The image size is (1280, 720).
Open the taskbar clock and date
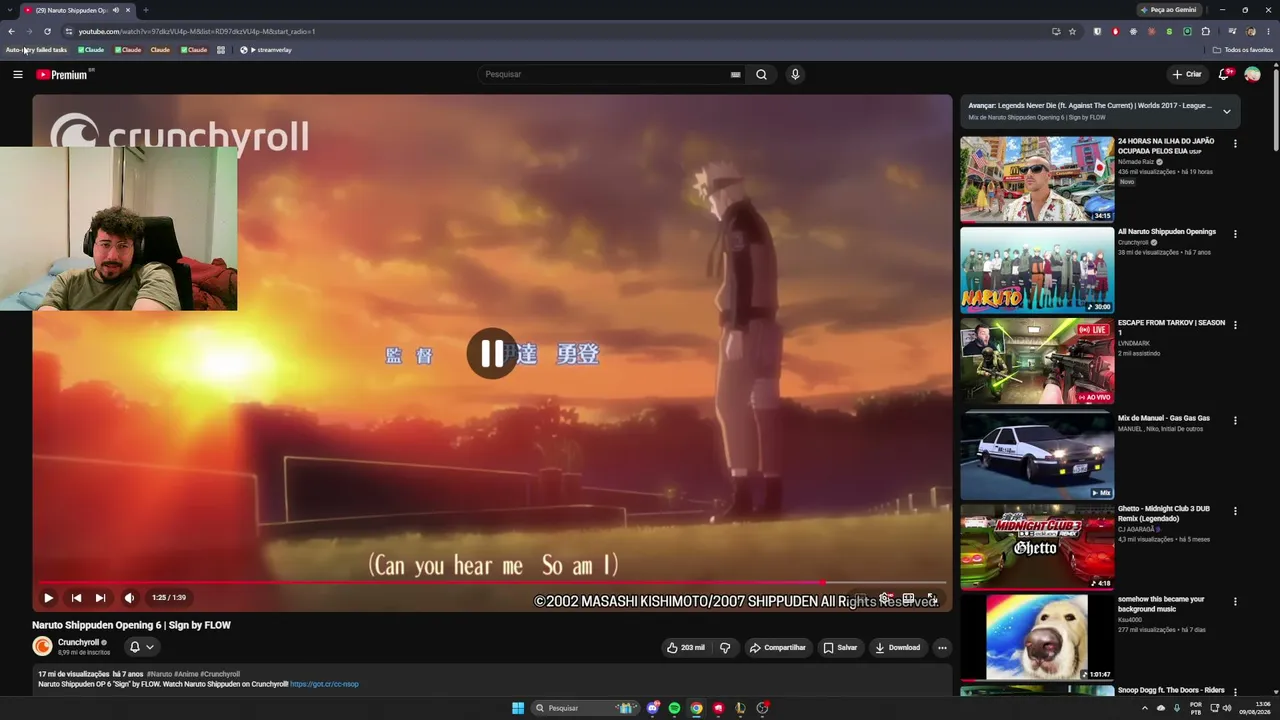pos(1254,708)
